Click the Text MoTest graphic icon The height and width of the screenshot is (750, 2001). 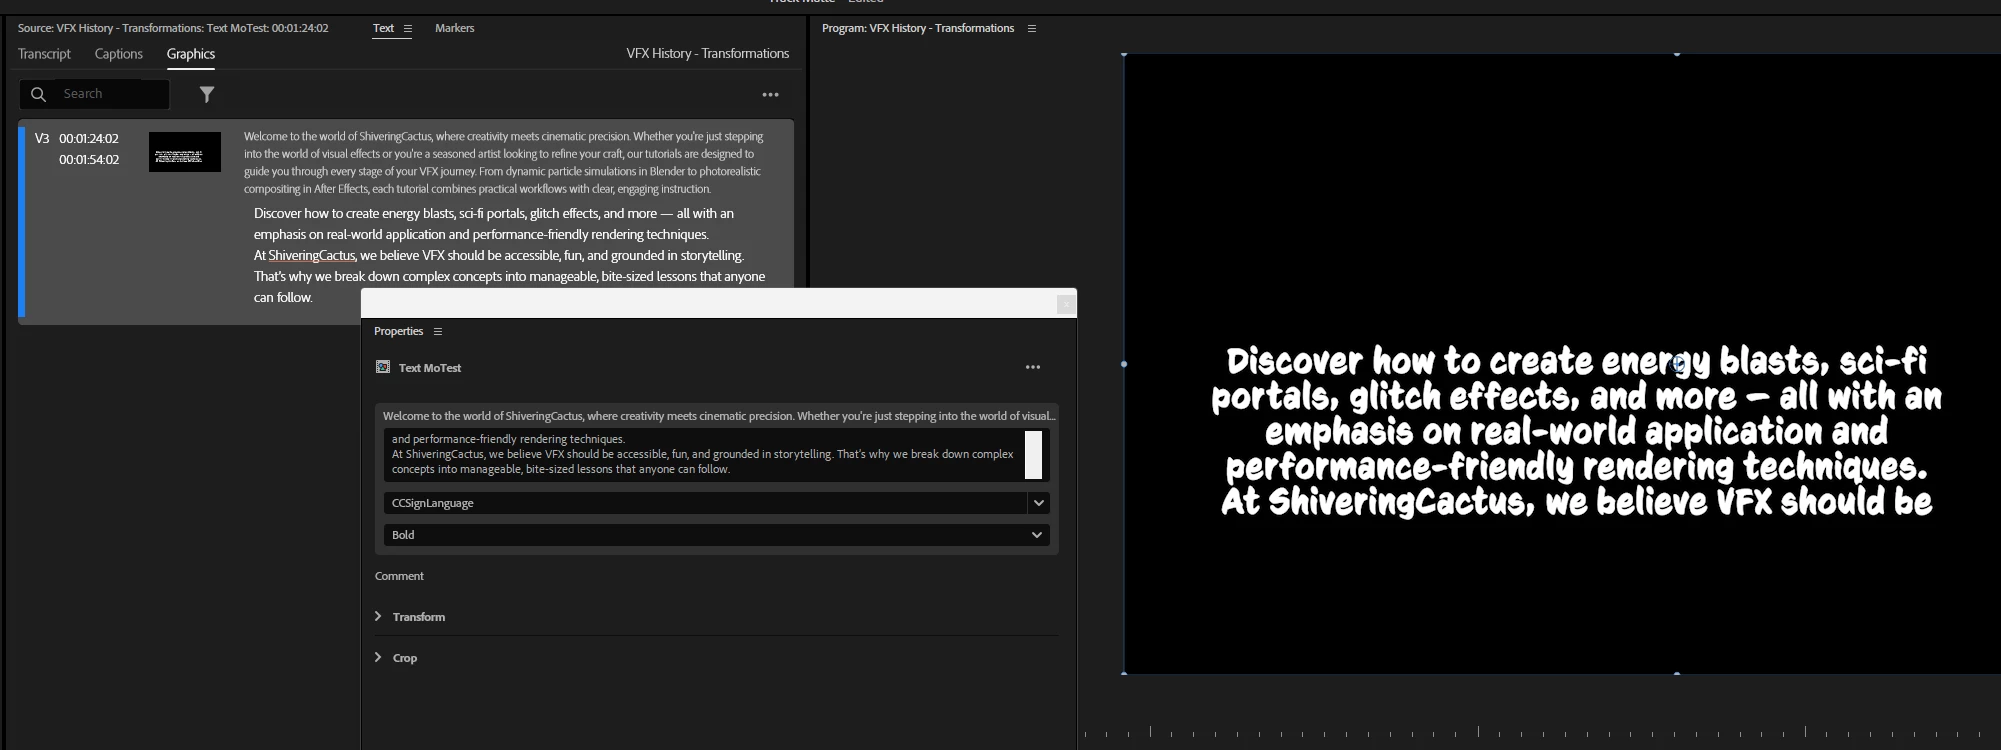pos(382,367)
